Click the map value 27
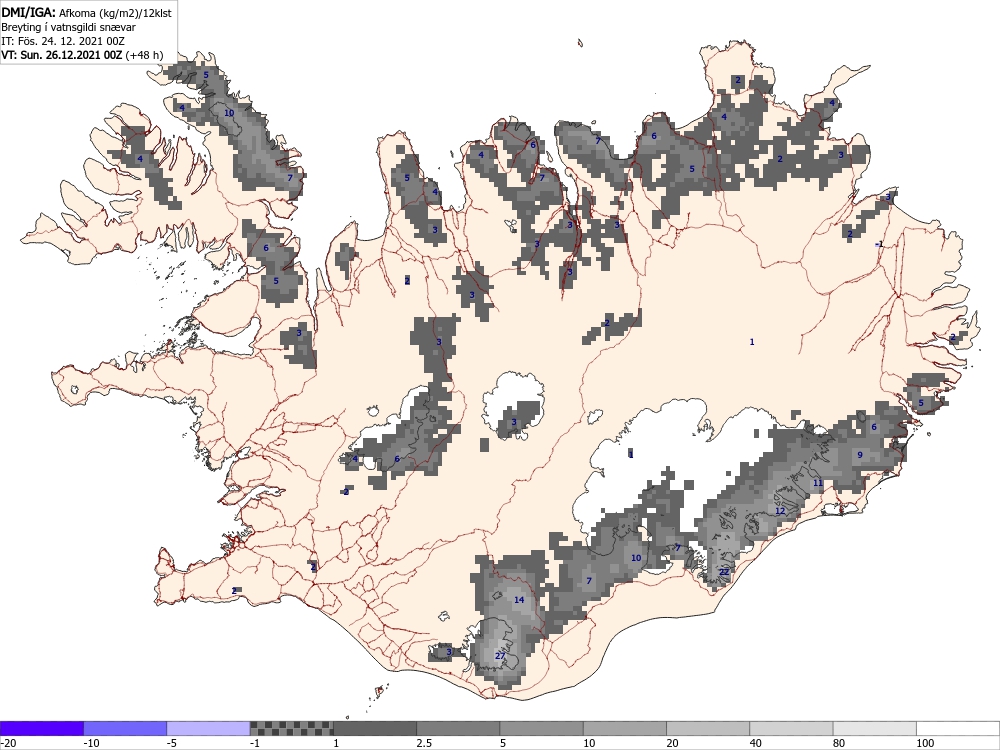1000x750 pixels. pos(500,656)
